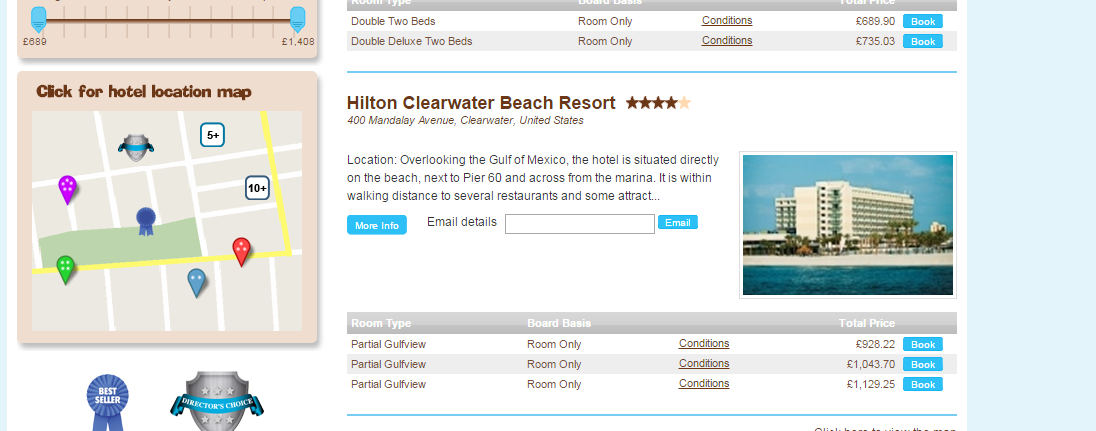This screenshot has height=431, width=1096.
Task: Click the purple map pin marker
Action: [67, 187]
